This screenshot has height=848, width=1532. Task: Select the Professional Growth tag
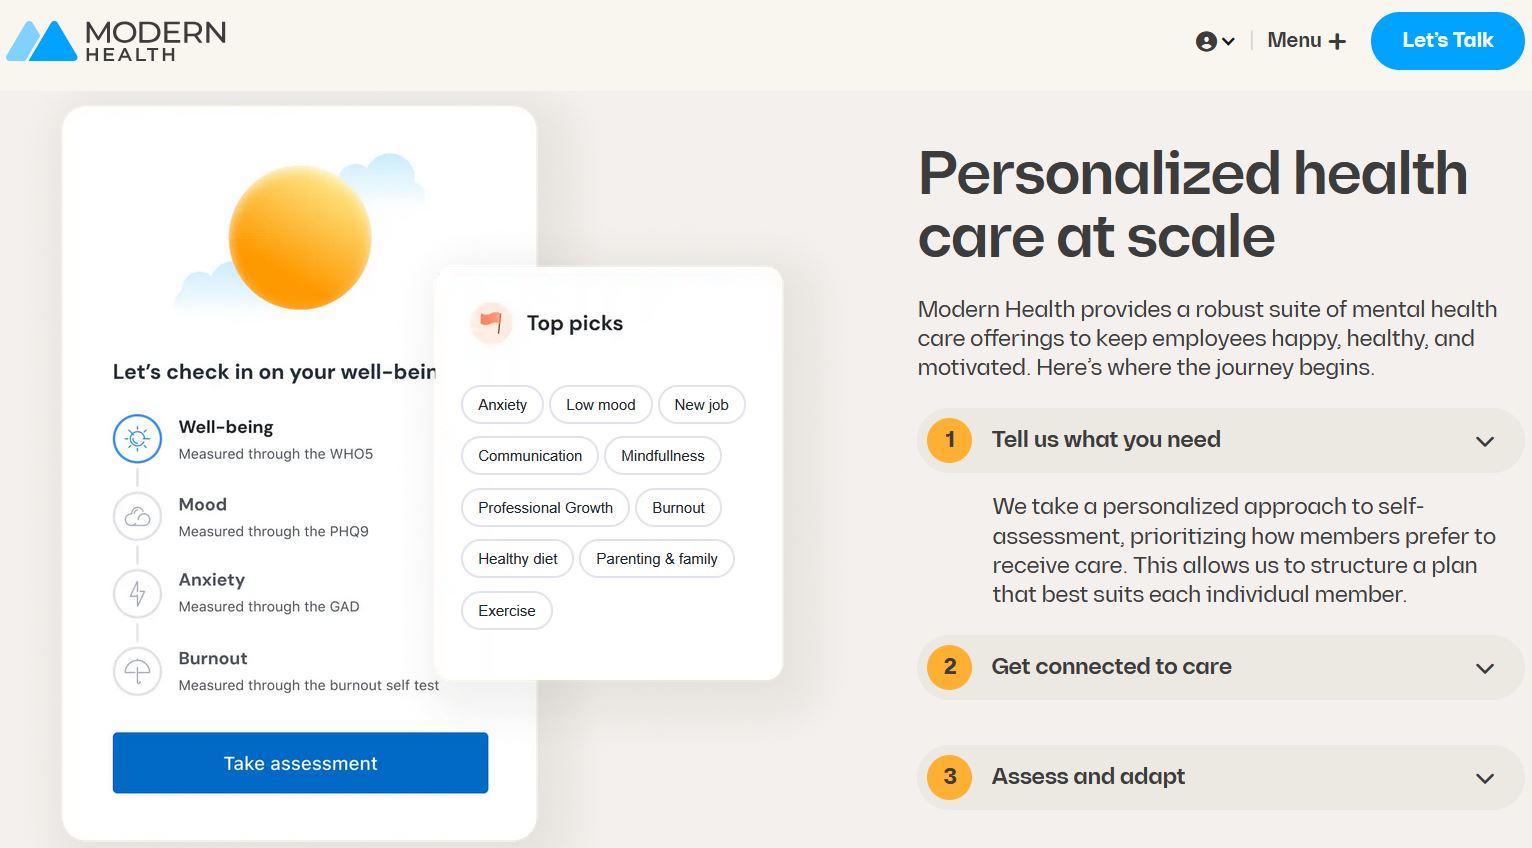544,507
